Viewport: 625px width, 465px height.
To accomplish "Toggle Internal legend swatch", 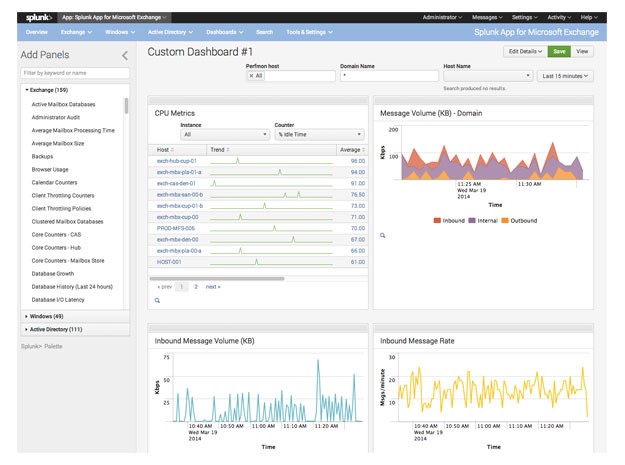I will tap(472, 220).
